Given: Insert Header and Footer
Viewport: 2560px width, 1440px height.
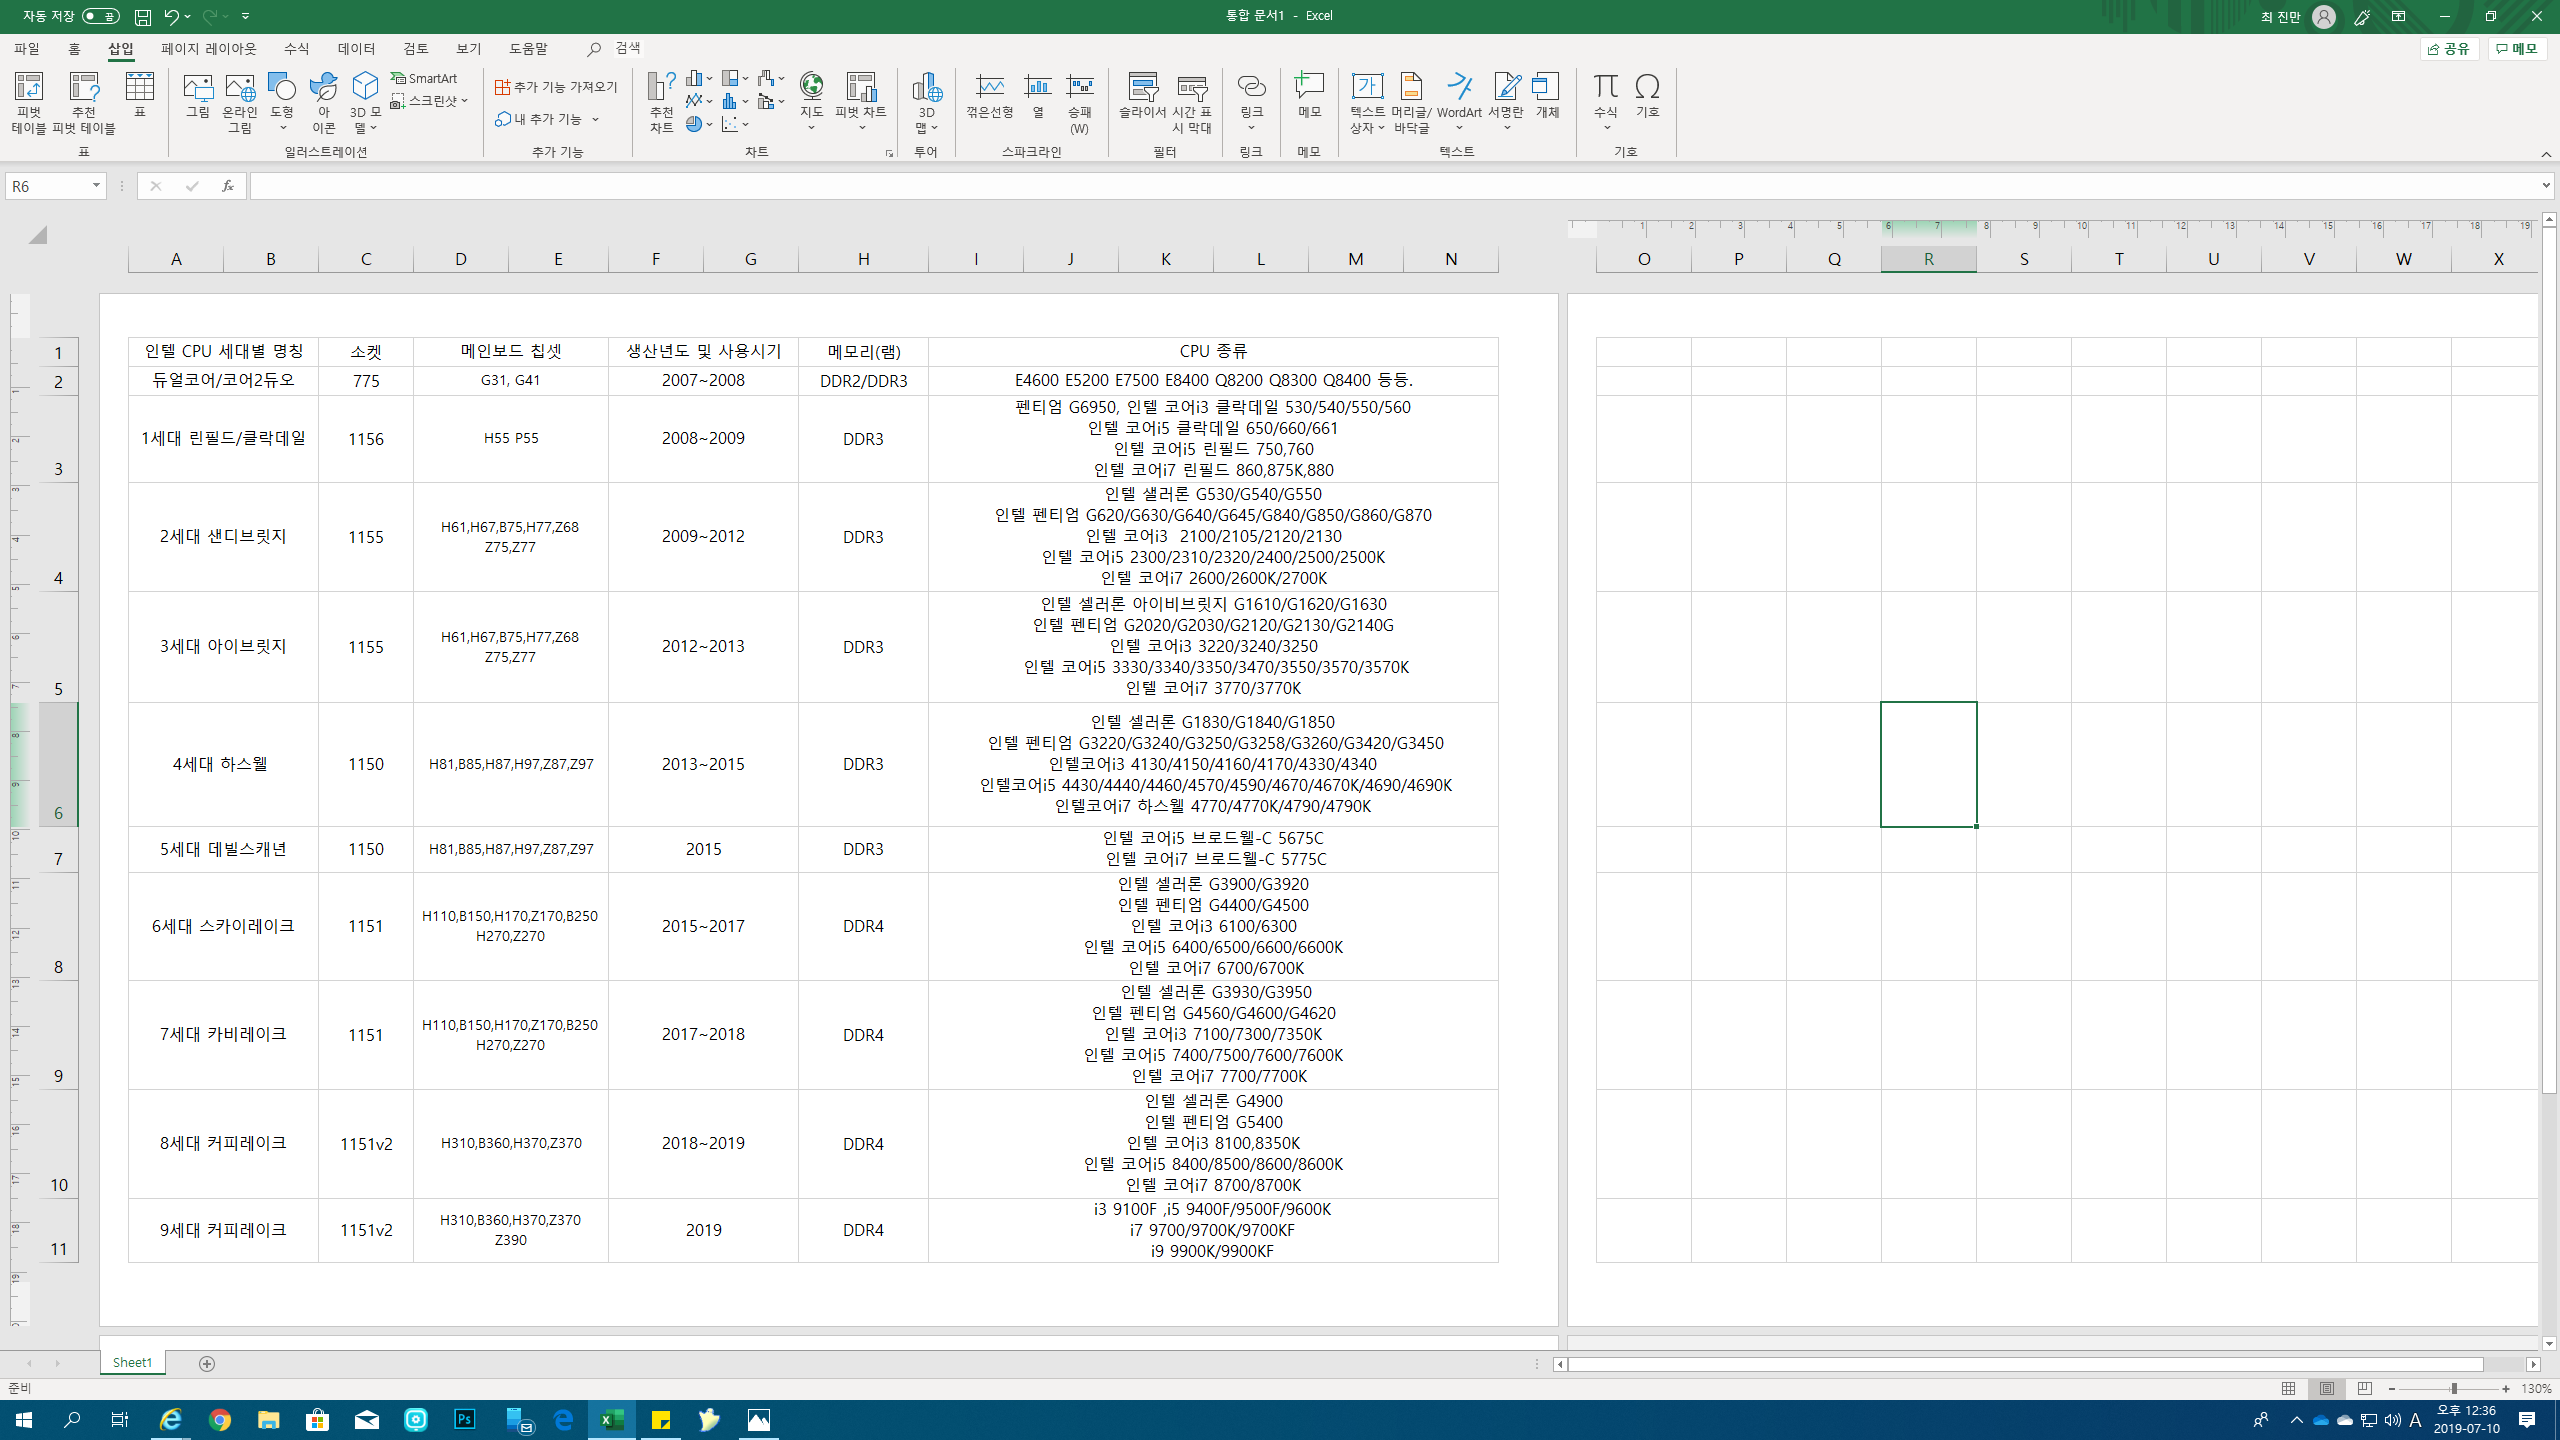Looking at the screenshot, I should pos(1412,103).
